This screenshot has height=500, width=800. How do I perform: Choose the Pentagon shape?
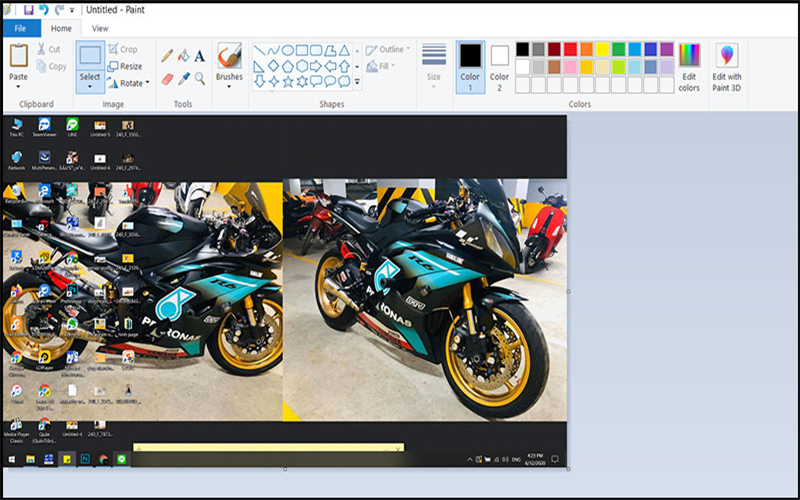pyautogui.click(x=288, y=66)
